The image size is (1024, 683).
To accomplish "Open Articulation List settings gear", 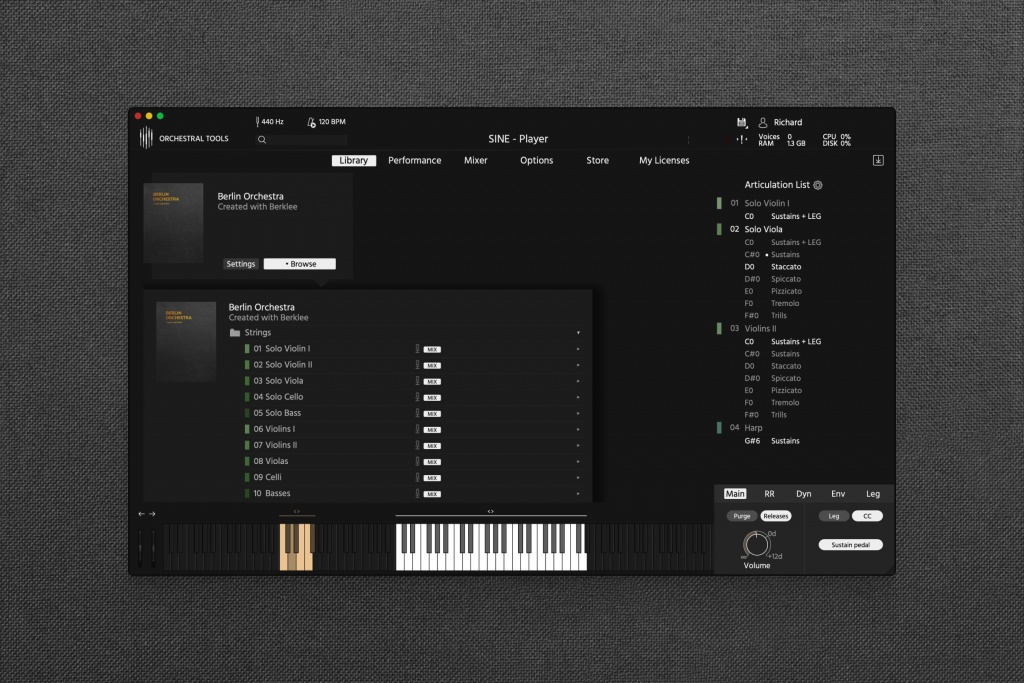I will (x=818, y=185).
